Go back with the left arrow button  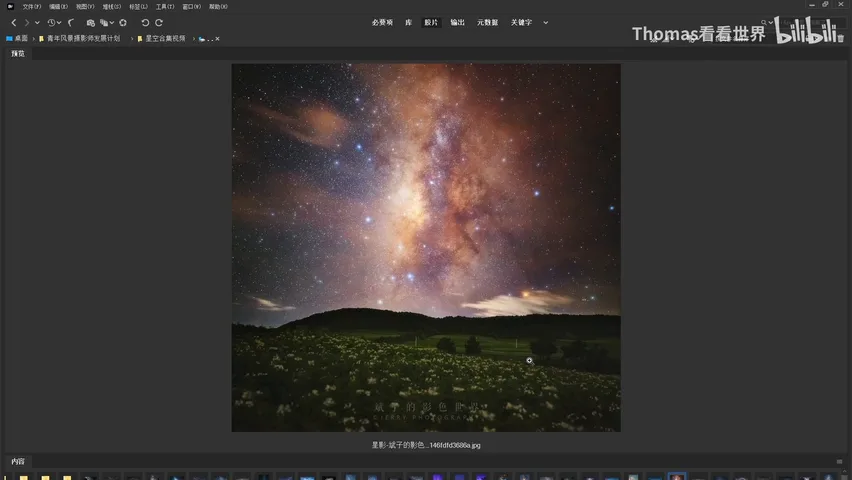pyautogui.click(x=14, y=23)
